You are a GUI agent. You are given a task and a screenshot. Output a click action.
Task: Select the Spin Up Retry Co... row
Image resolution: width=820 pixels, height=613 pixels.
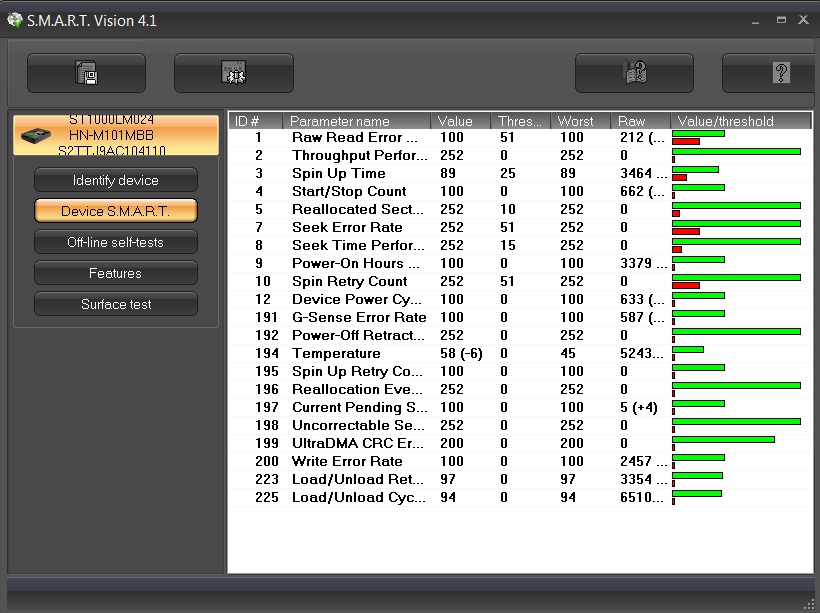[x=520, y=371]
